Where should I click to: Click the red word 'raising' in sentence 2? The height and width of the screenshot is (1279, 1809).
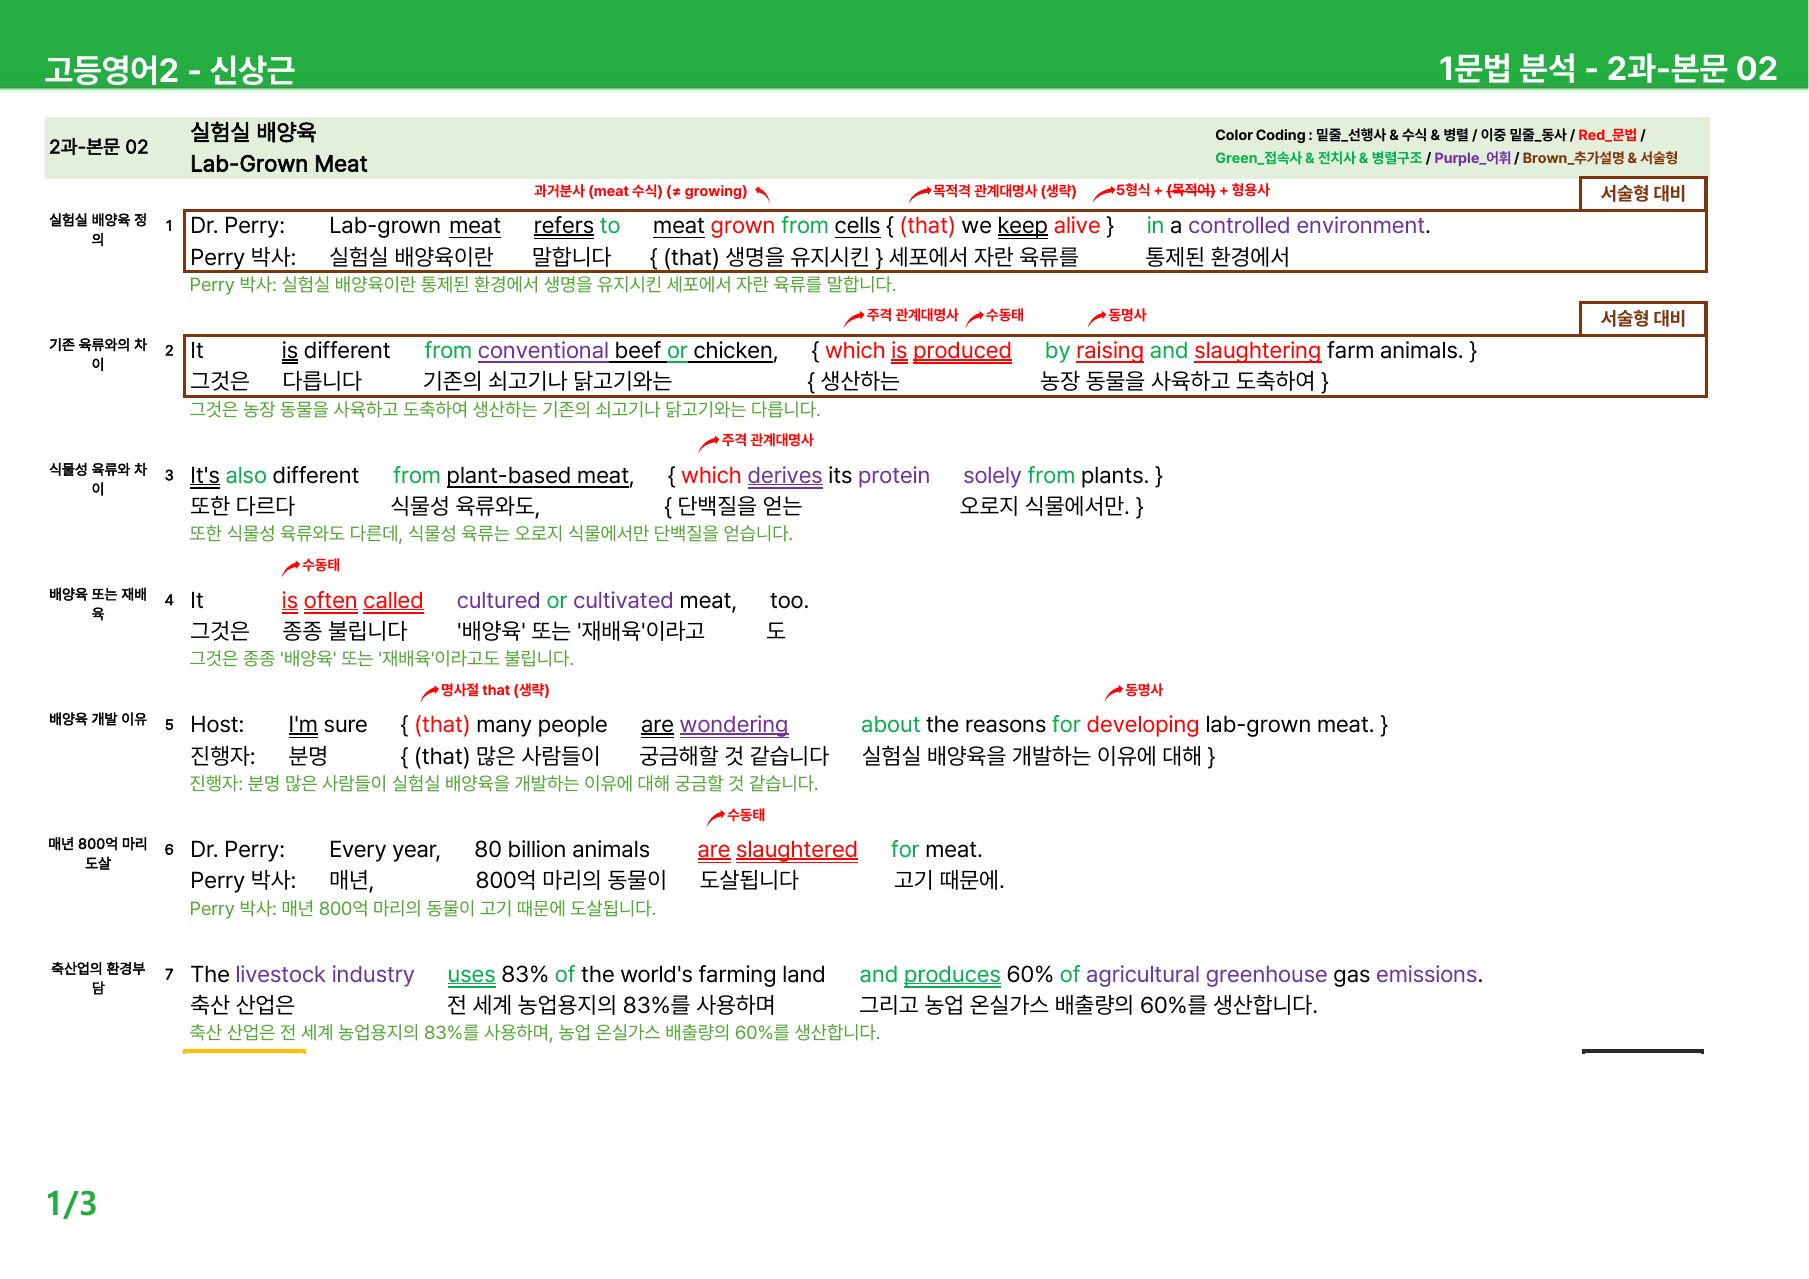point(1110,351)
